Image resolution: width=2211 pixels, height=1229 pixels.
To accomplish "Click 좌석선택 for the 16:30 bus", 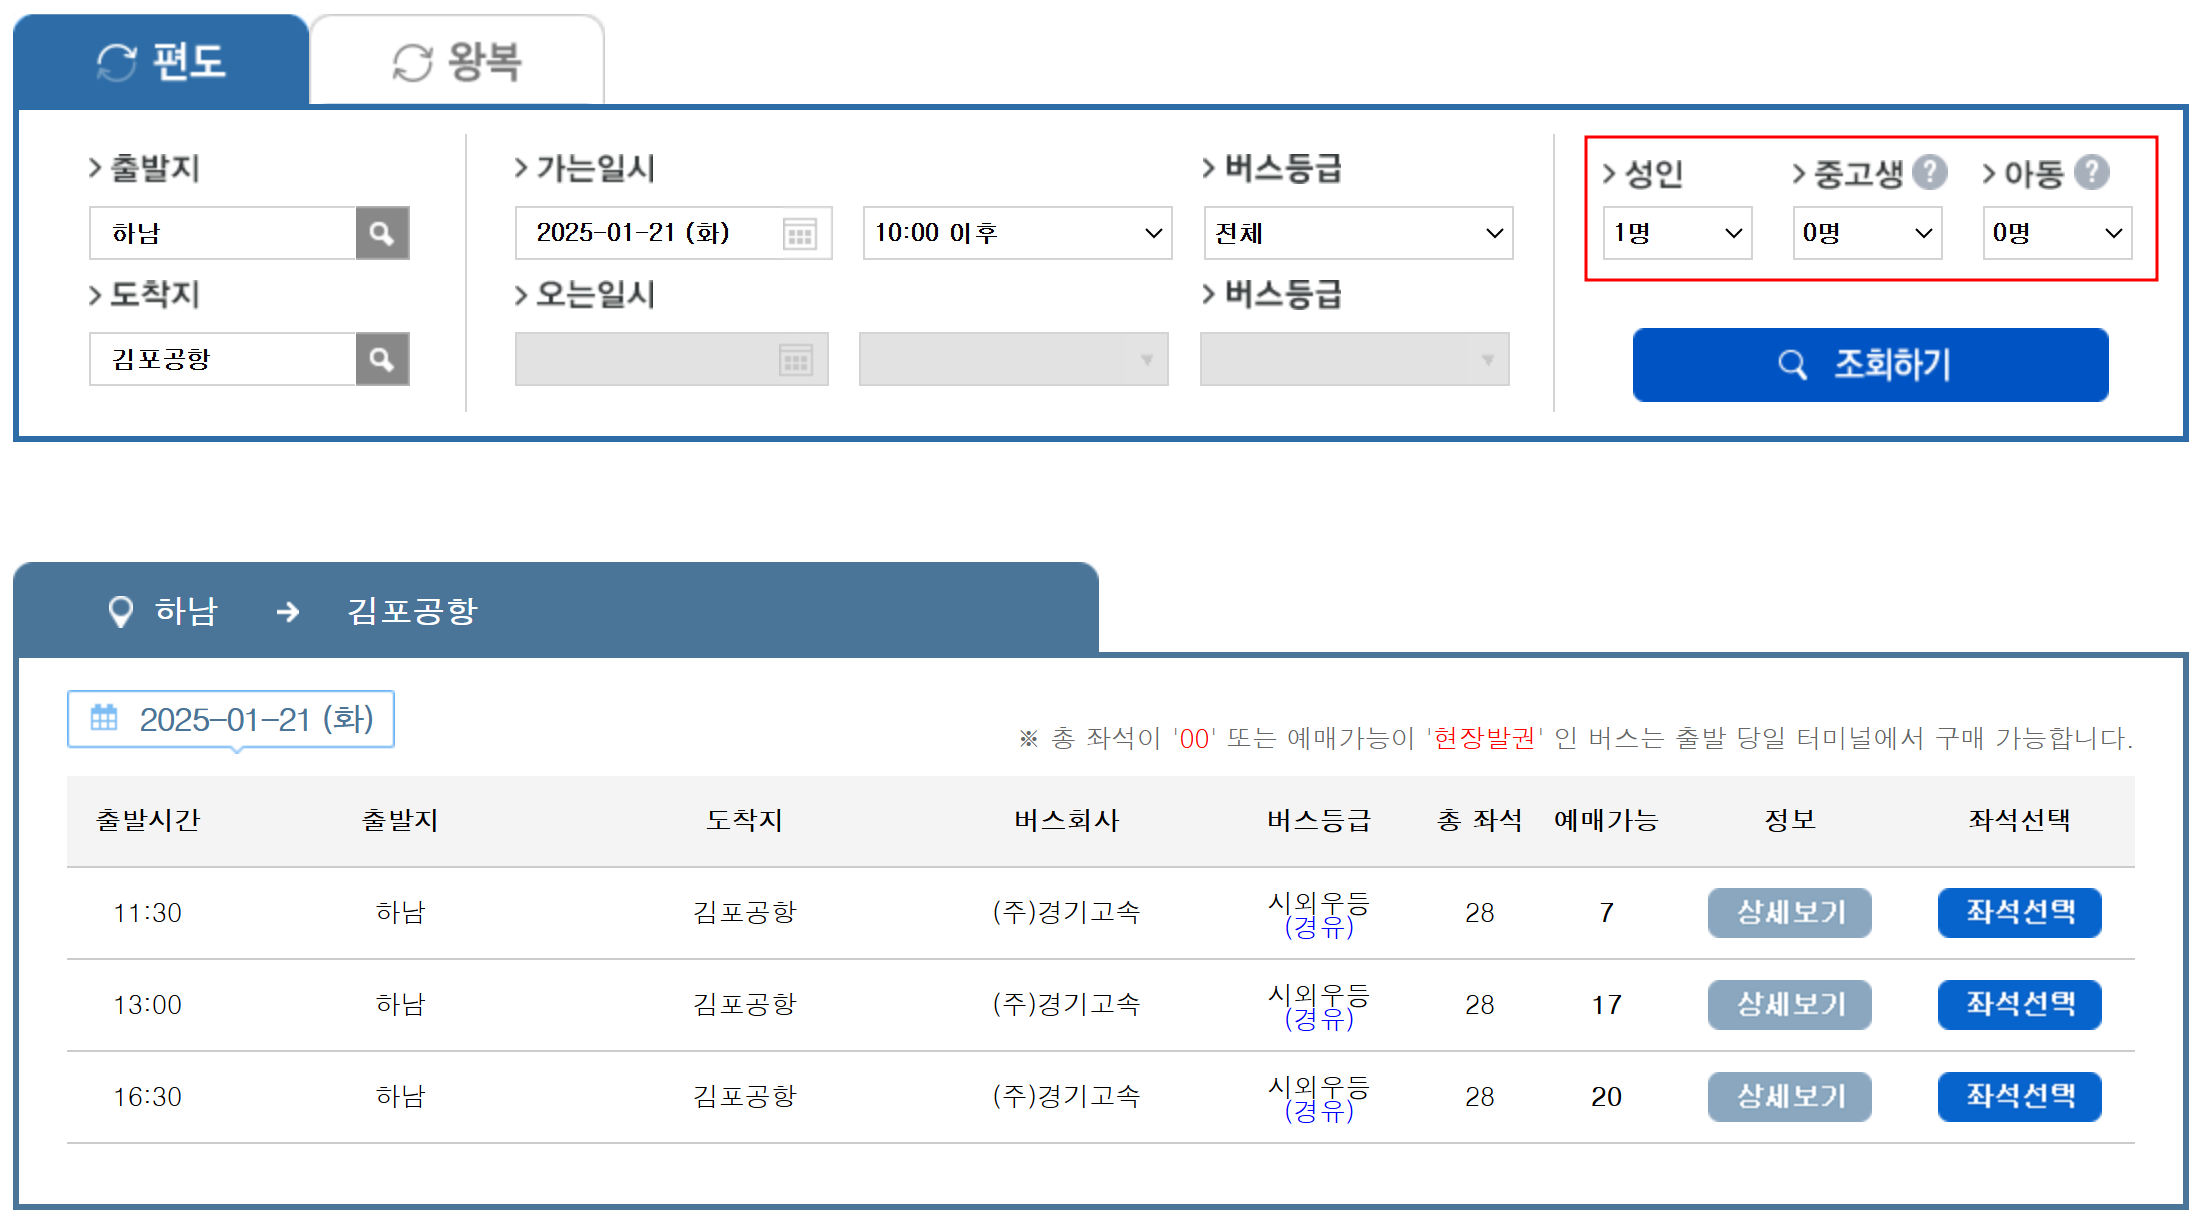I will (2019, 1096).
